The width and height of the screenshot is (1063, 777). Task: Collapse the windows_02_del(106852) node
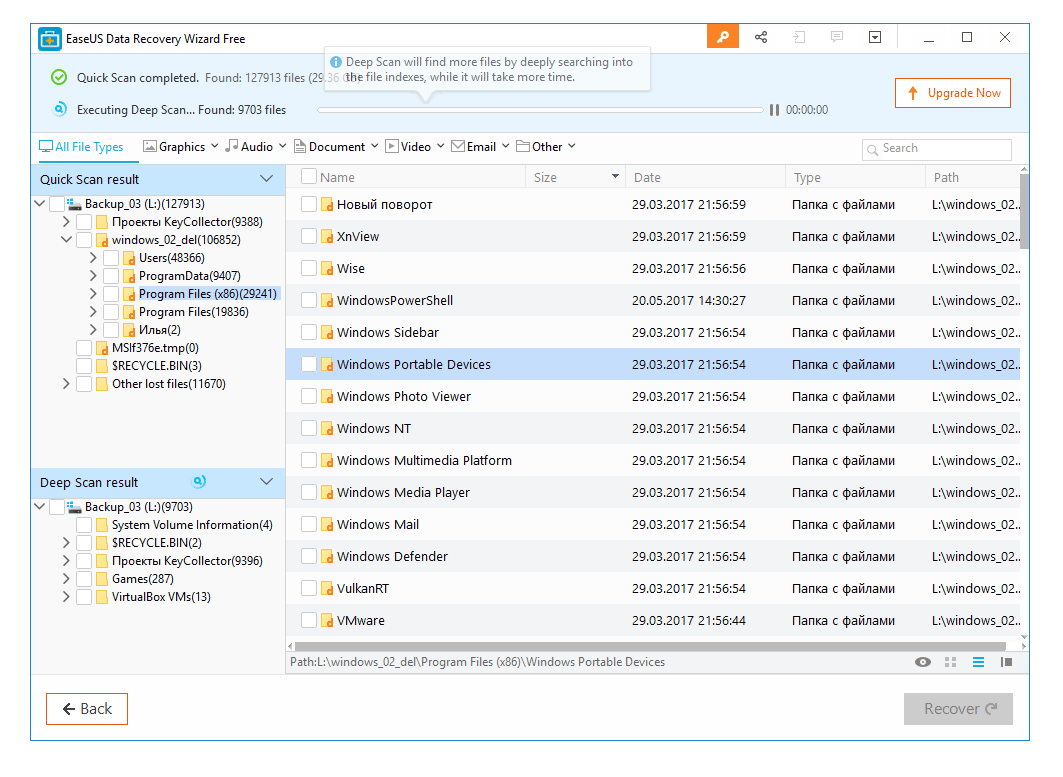66,239
